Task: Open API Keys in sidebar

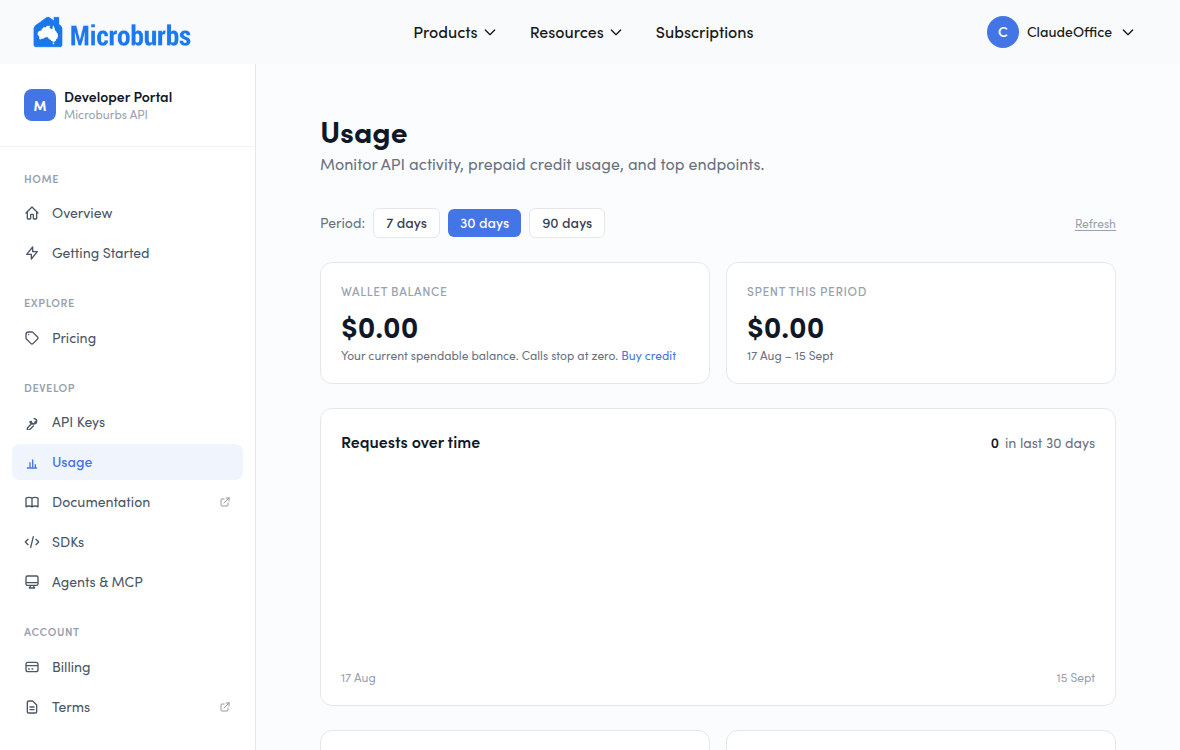Action: click(x=127, y=423)
